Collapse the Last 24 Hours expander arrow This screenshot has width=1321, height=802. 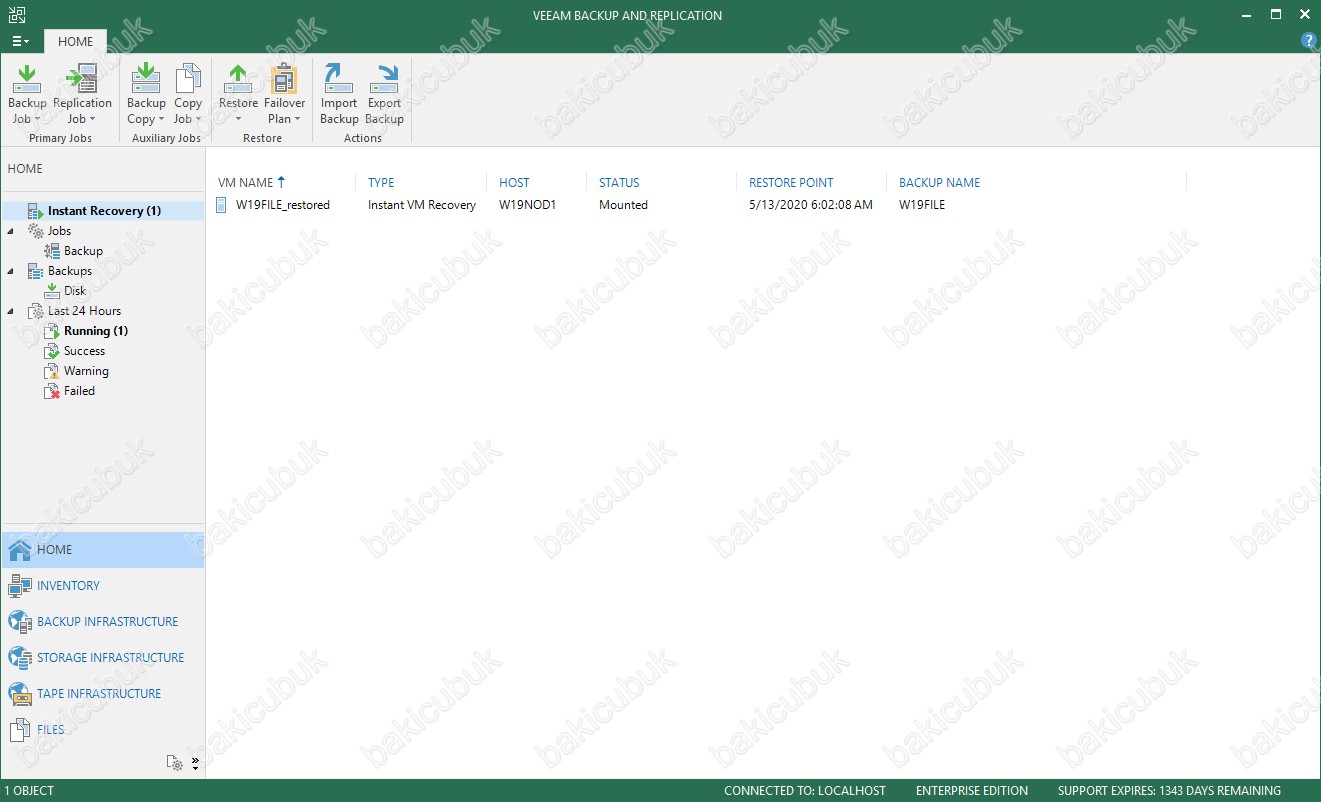pos(11,311)
